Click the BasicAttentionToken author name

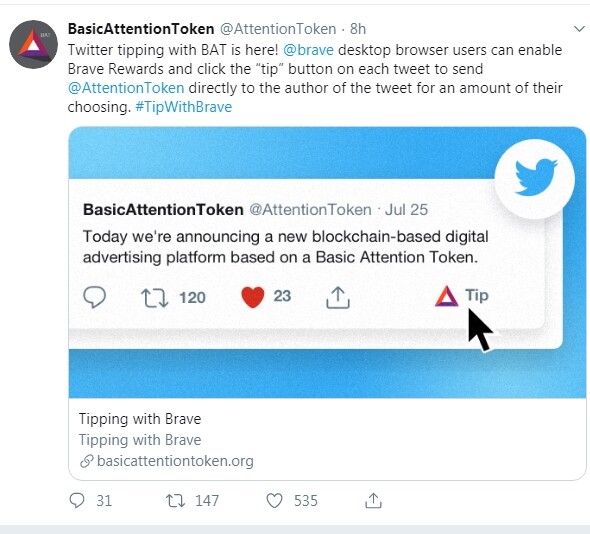pyautogui.click(x=141, y=29)
